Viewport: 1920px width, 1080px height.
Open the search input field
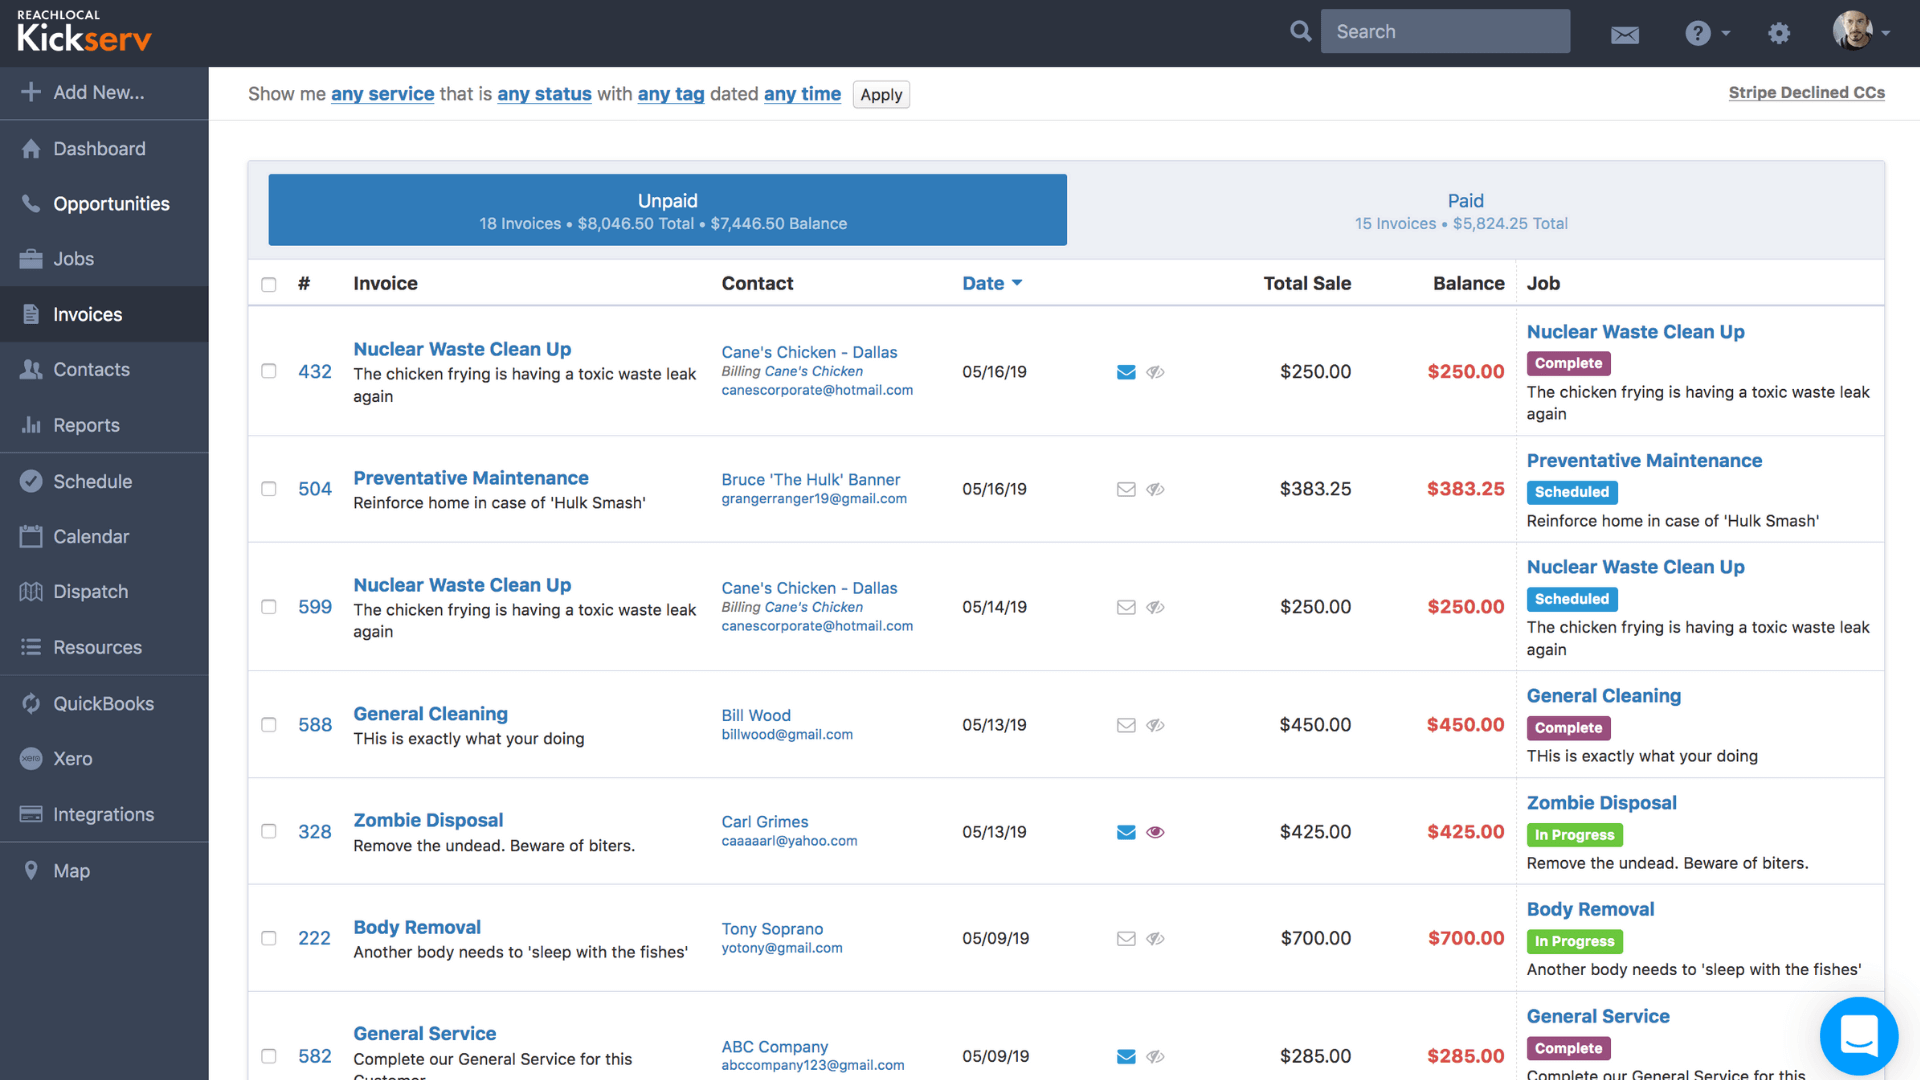(1447, 30)
